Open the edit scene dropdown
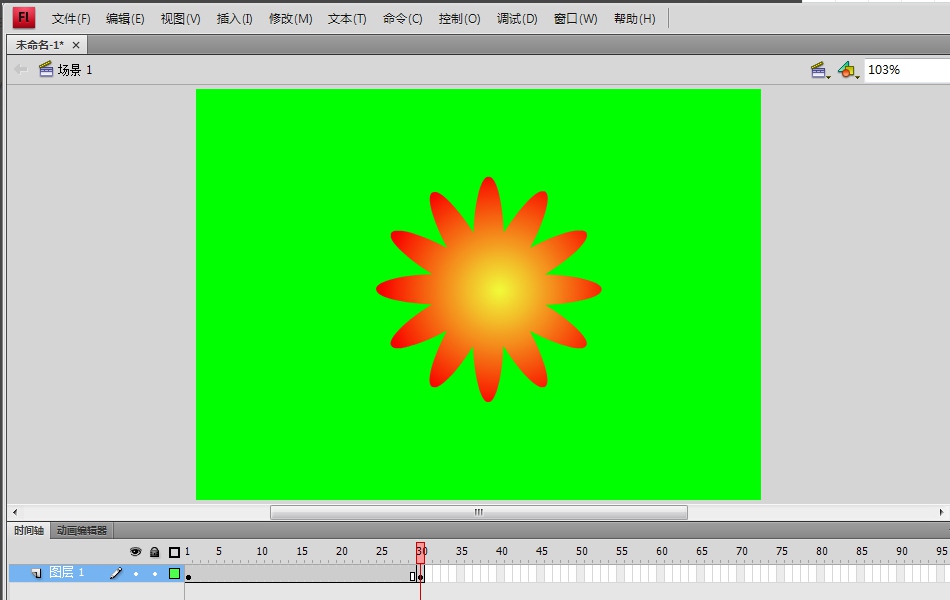 (820, 70)
